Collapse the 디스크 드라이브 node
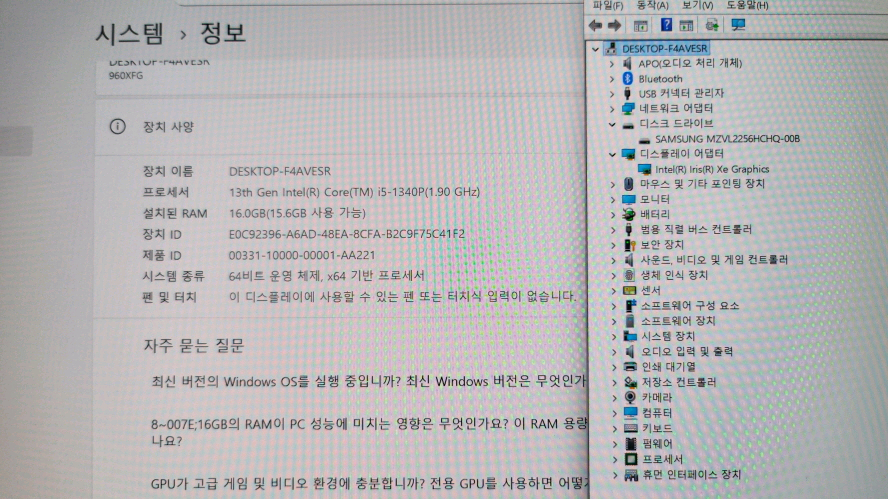 612,124
